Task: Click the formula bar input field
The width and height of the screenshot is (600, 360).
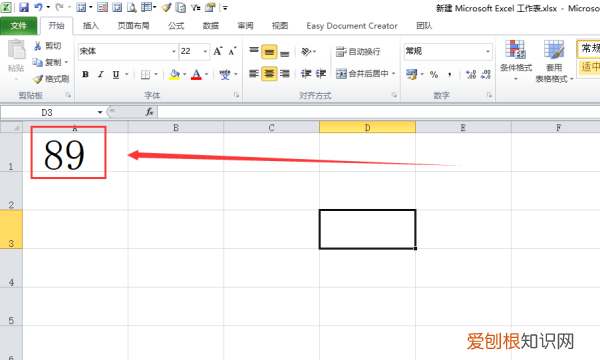Action: point(379,112)
